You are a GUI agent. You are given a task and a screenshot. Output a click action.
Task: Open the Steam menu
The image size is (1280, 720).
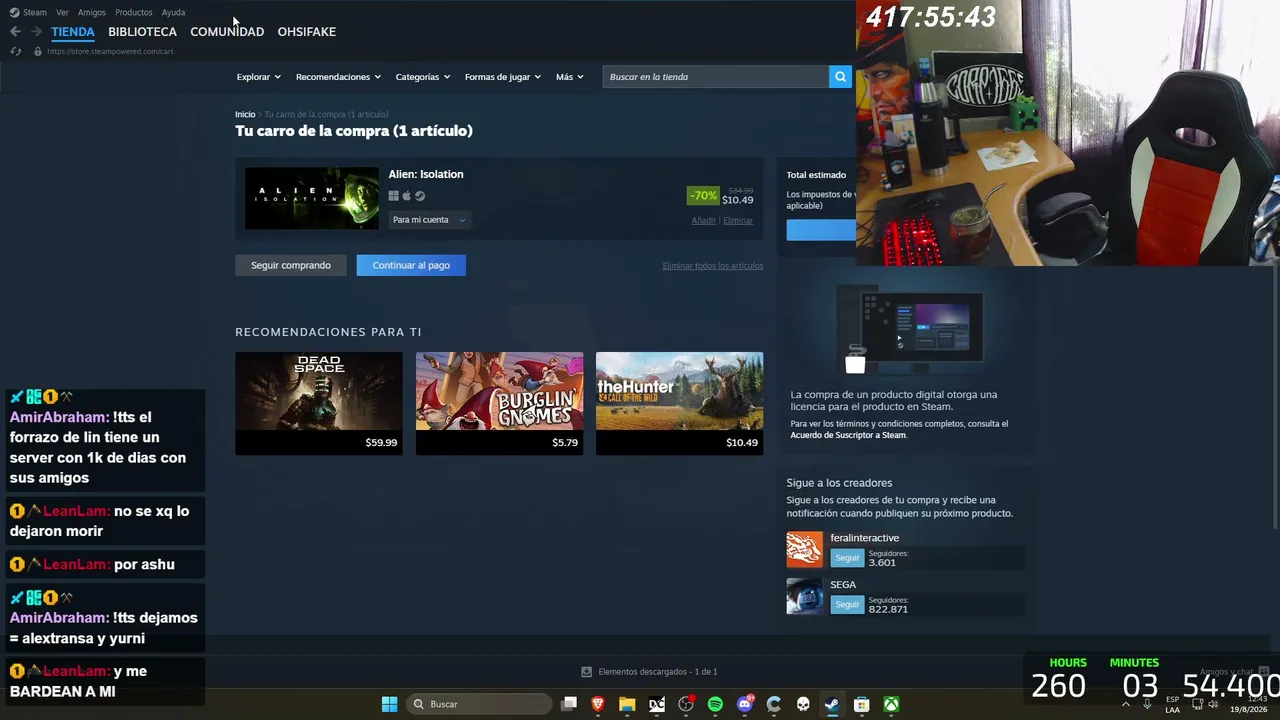point(35,12)
